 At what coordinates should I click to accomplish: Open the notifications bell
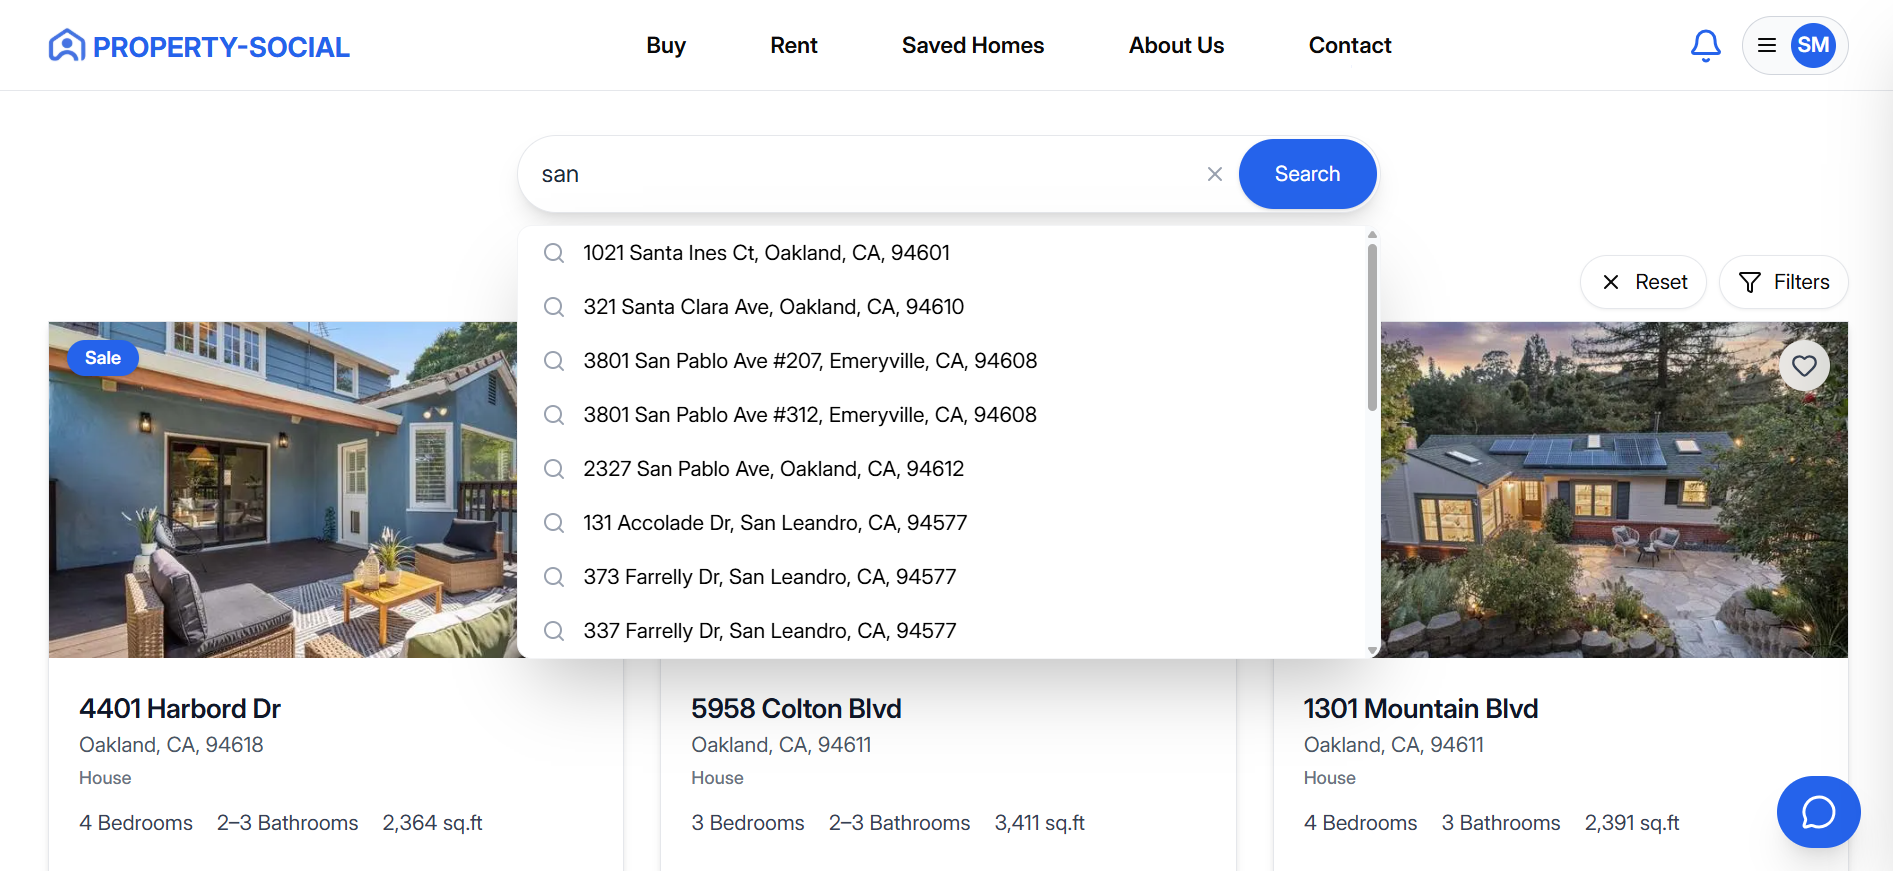[x=1705, y=46]
